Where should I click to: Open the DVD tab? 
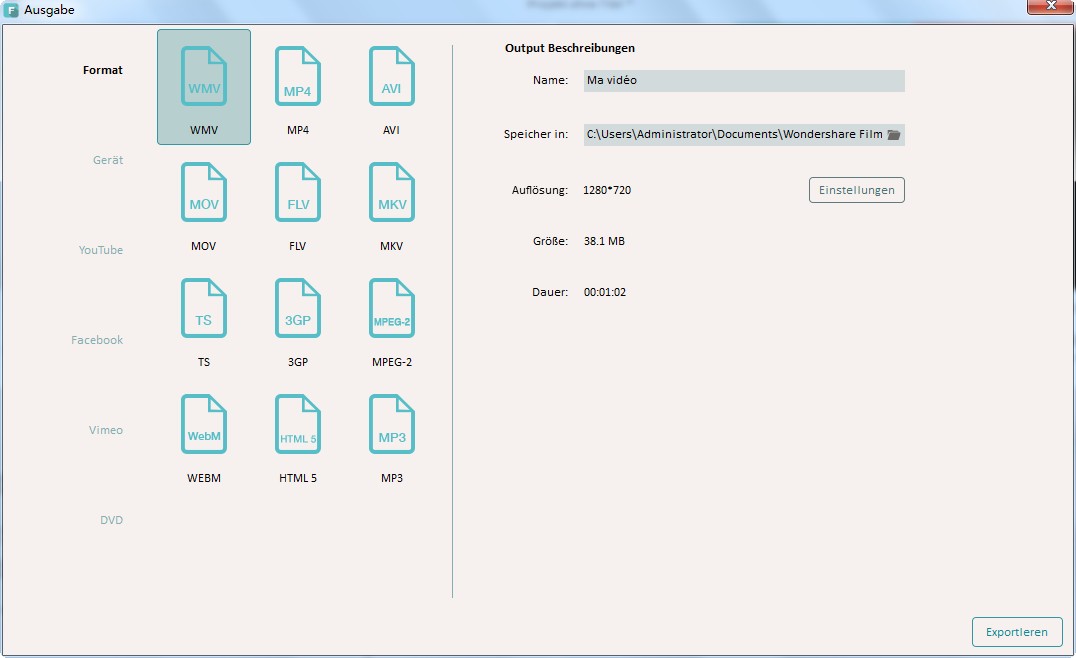[x=111, y=520]
